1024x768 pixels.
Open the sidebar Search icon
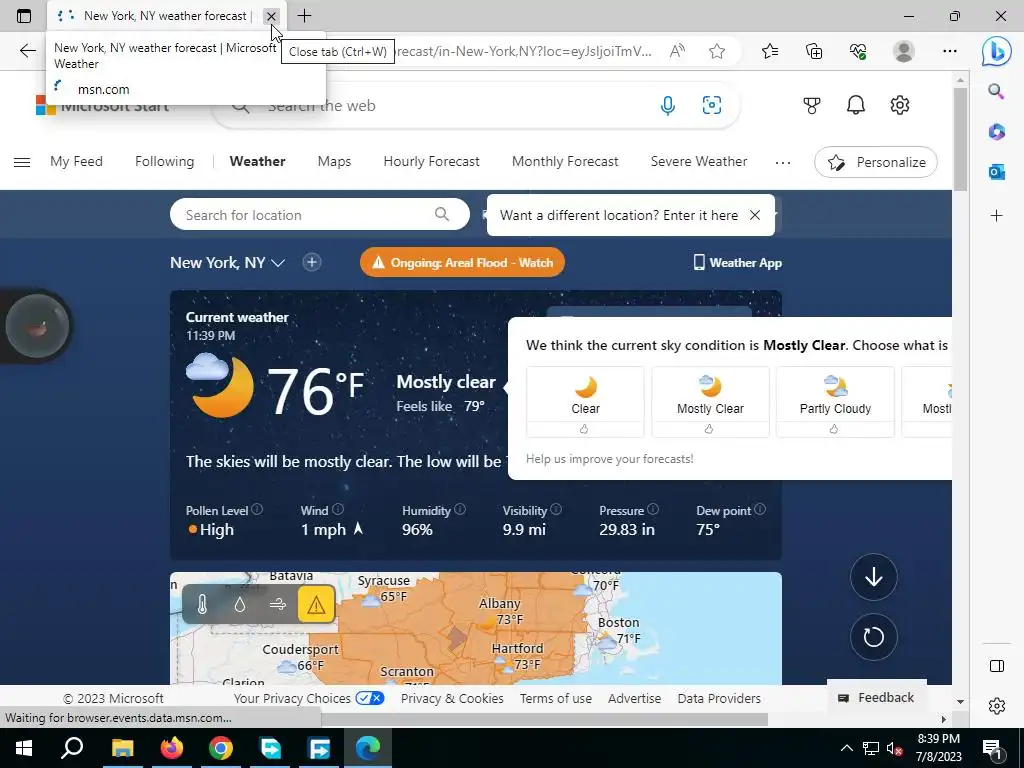pyautogui.click(x=997, y=91)
